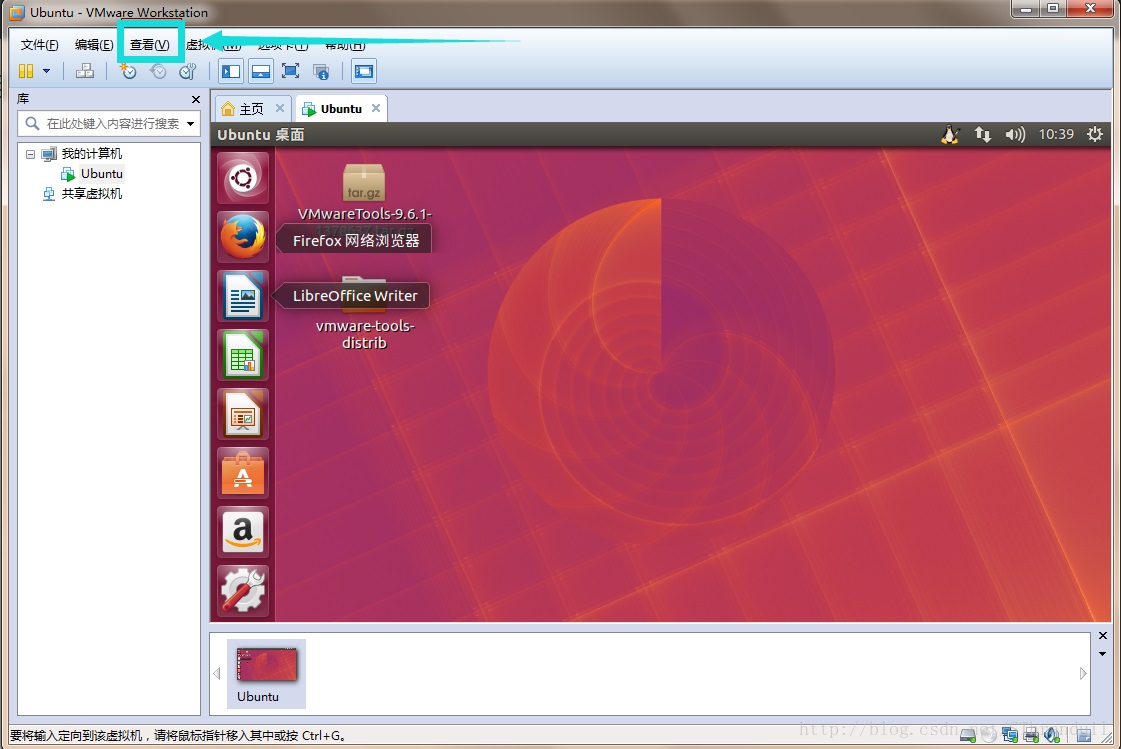Enter full screen mode for the VM
The image size is (1121, 749).
[x=290, y=71]
